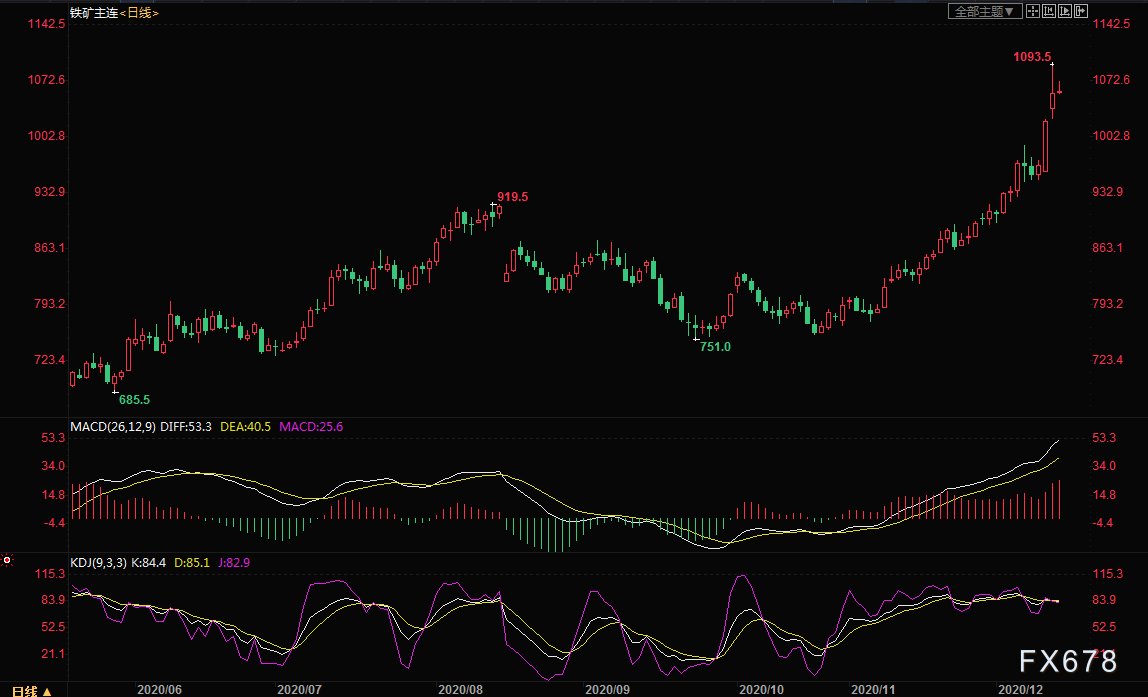Click the 1093.5 high price marker
The width and height of the screenshot is (1148, 697).
coord(1032,56)
